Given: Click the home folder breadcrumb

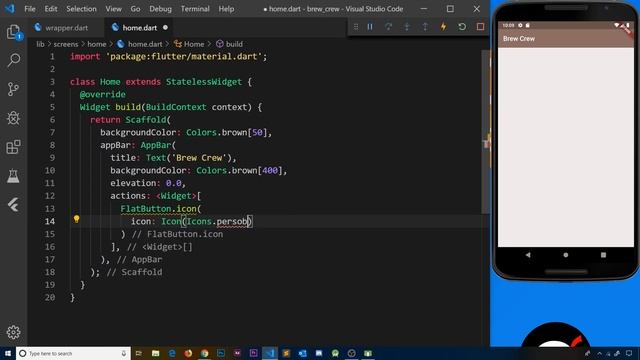Looking at the screenshot, I should [97, 44].
